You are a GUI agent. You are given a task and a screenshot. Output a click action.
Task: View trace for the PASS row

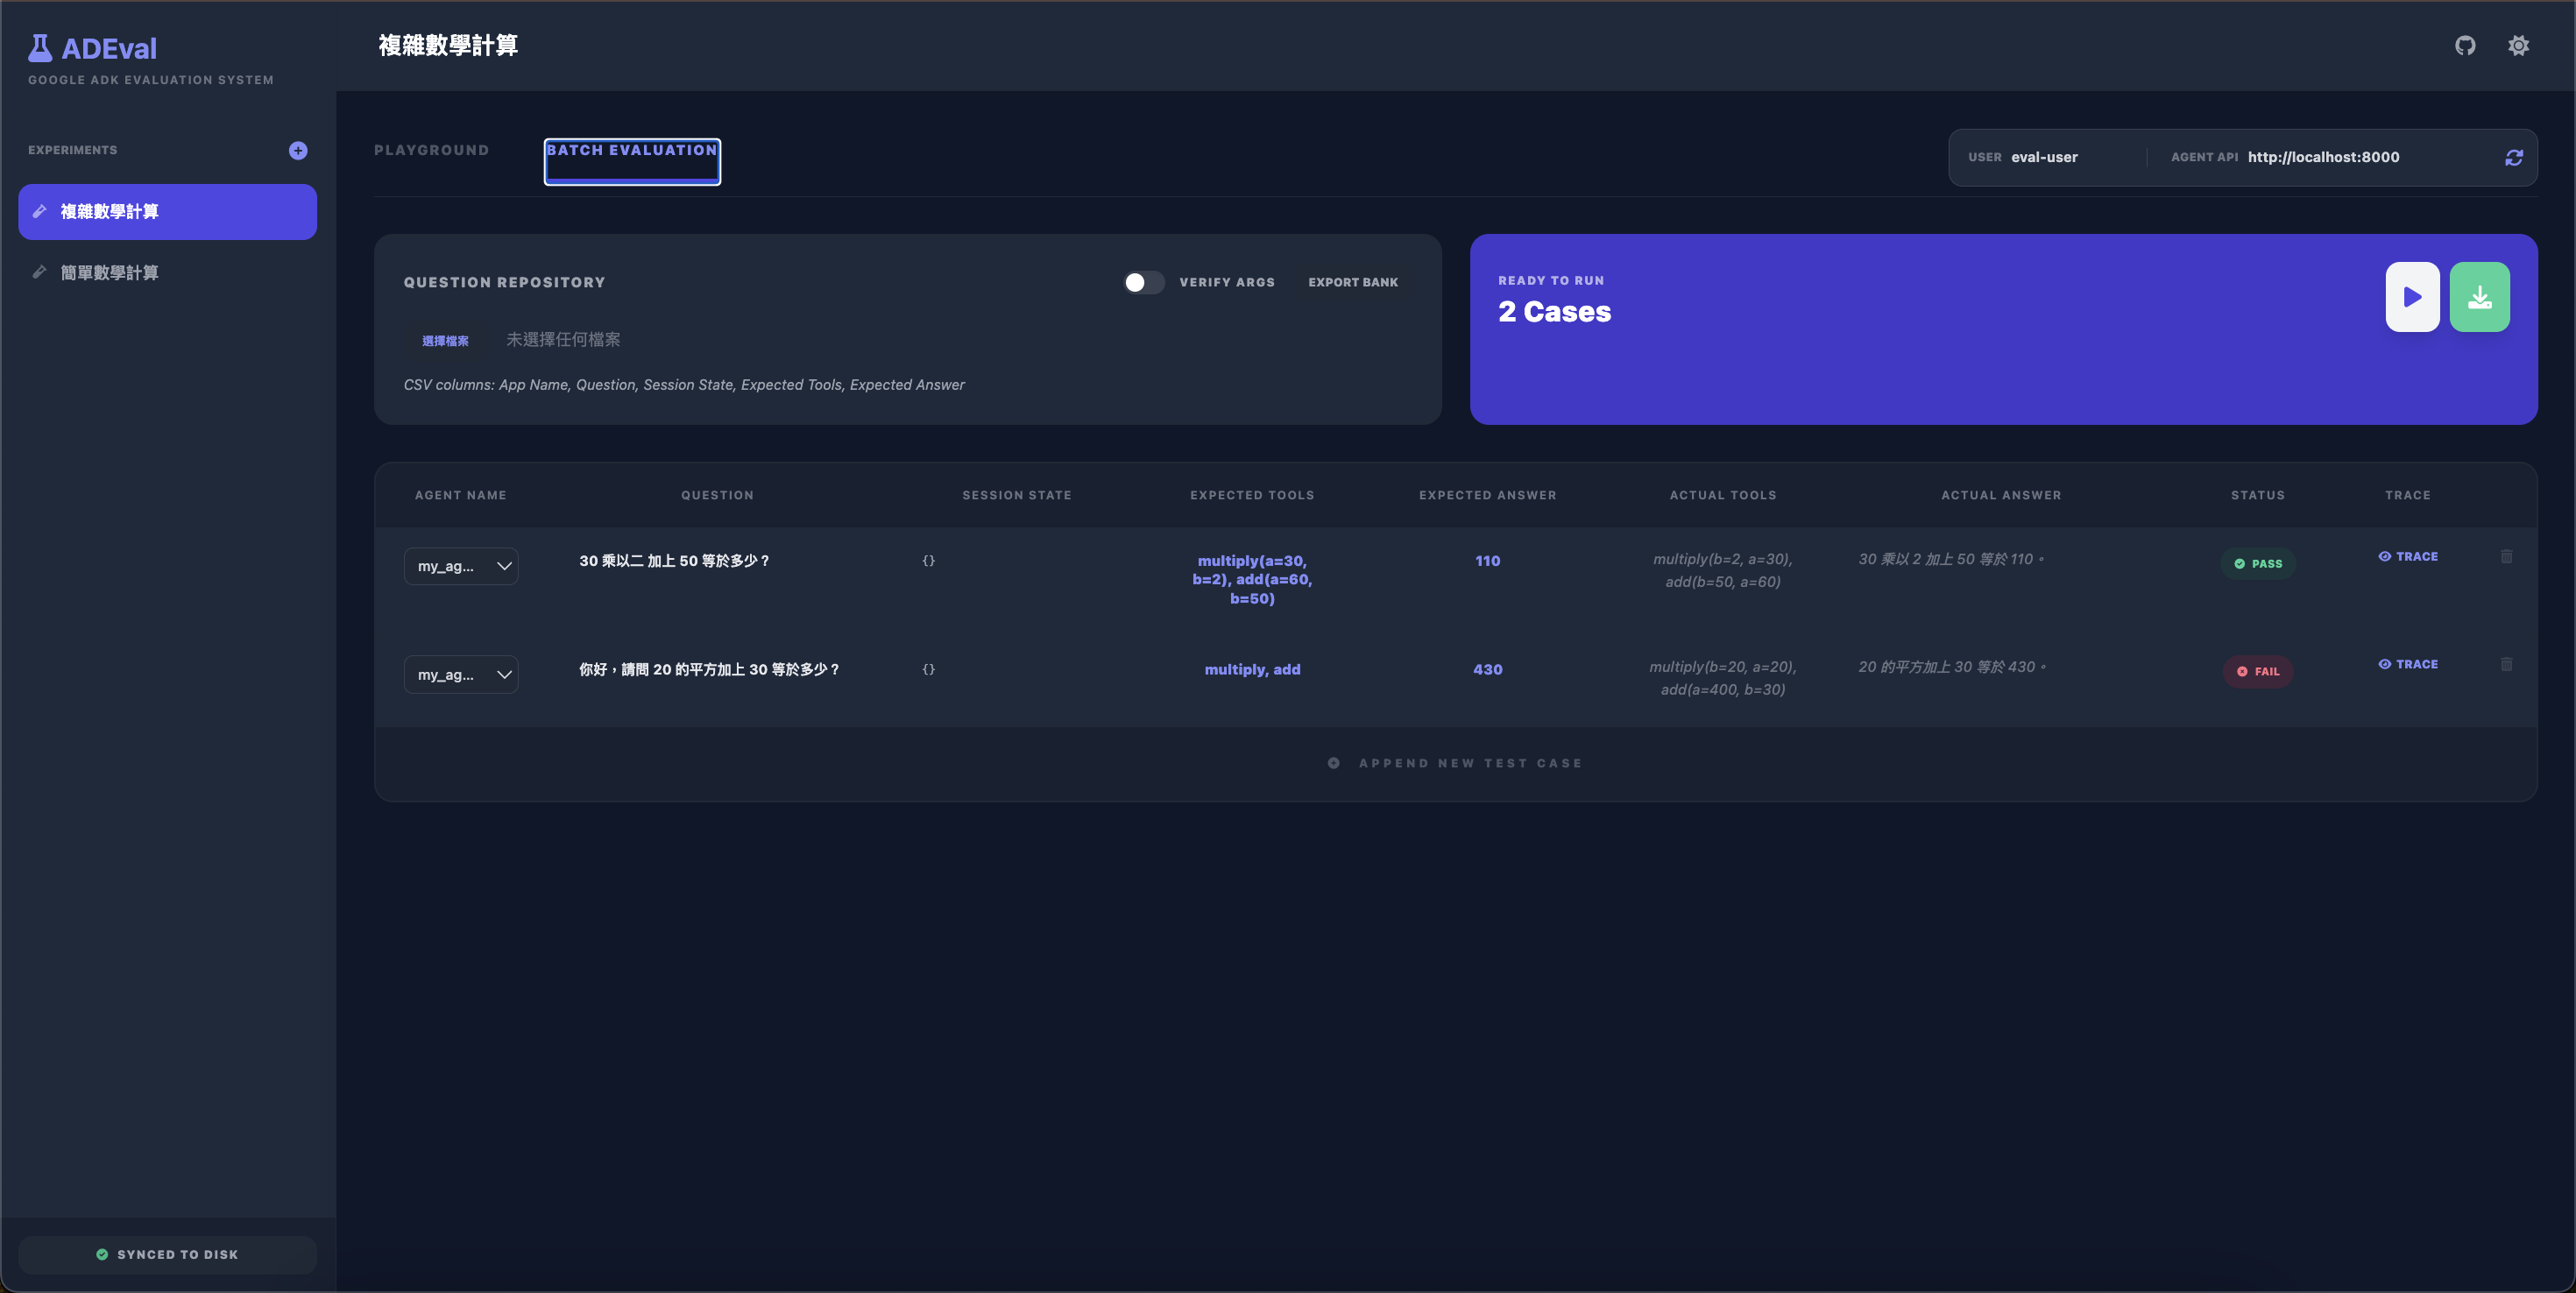tap(2408, 556)
